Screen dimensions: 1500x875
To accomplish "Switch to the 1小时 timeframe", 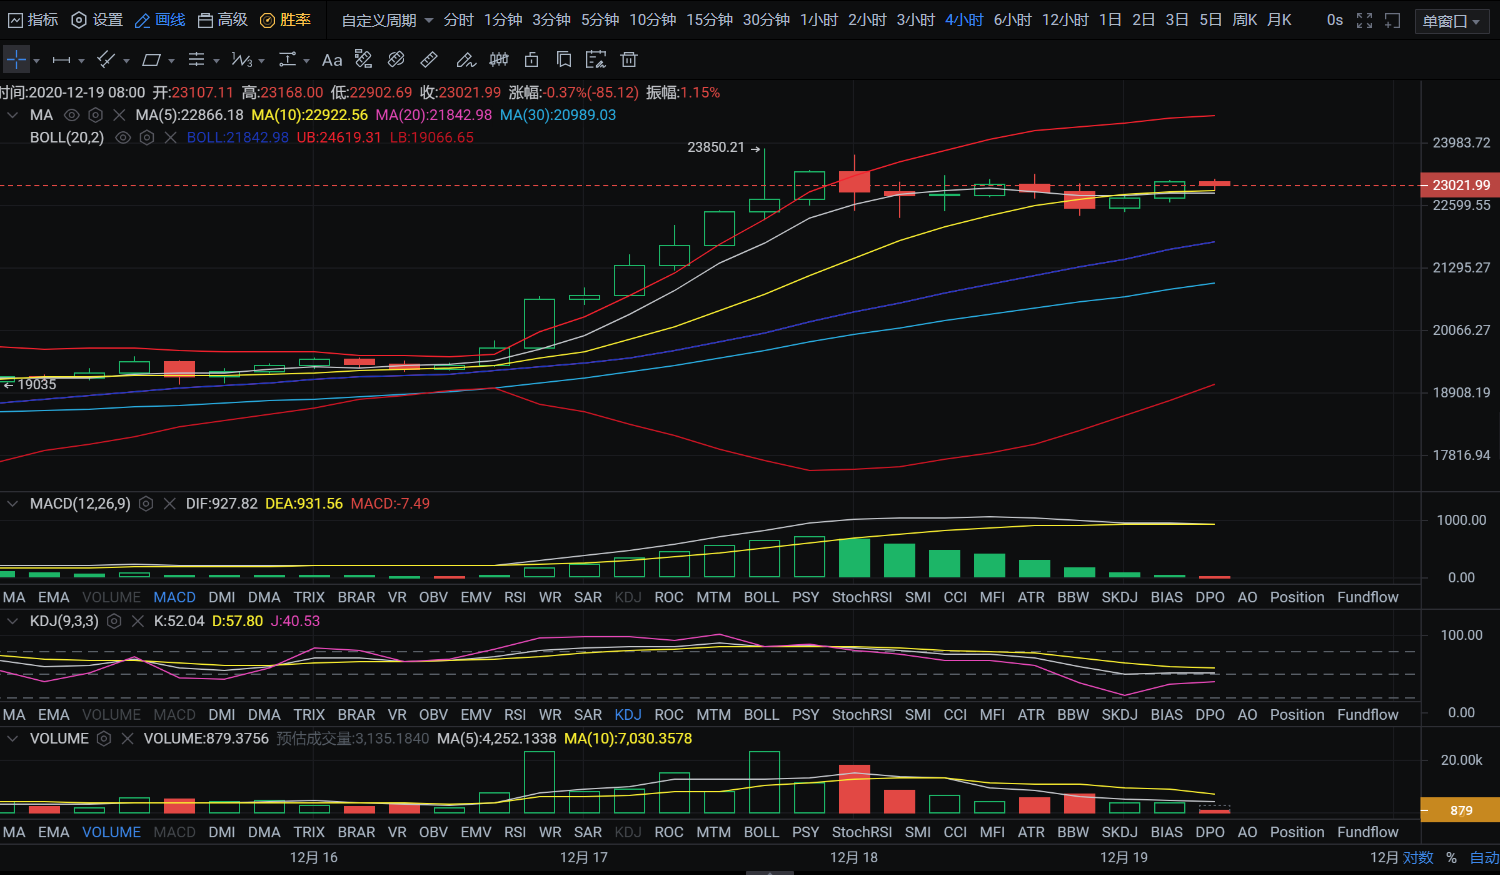I will [x=819, y=20].
